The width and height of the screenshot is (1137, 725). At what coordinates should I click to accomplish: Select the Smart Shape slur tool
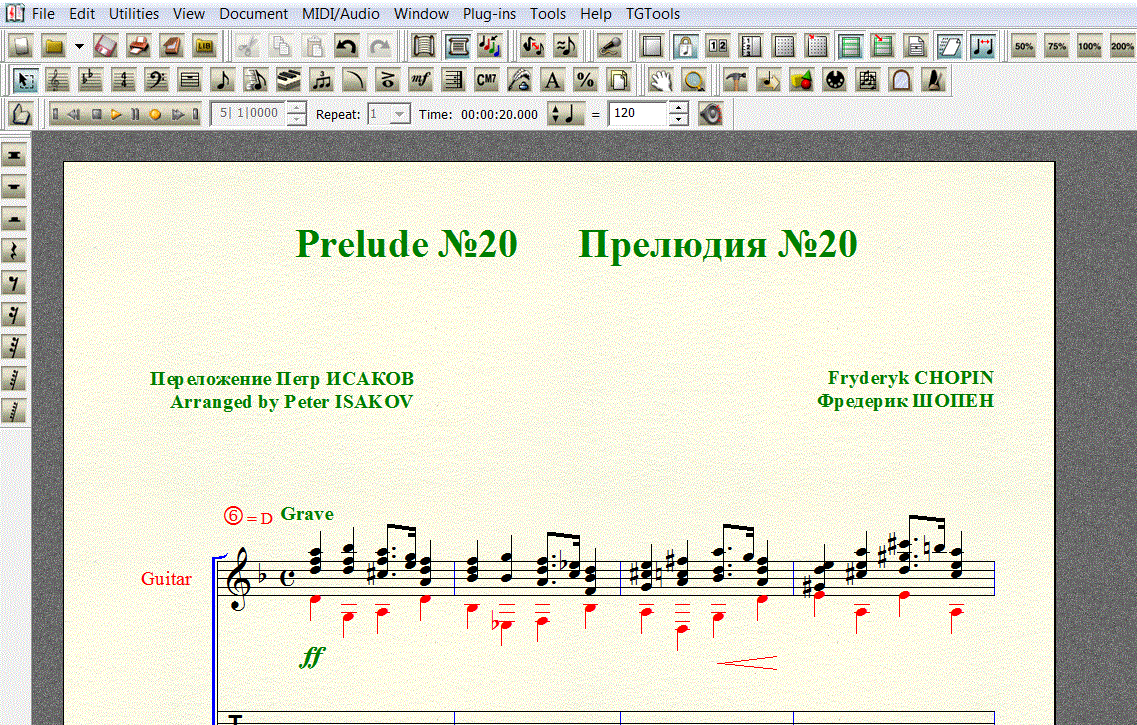355,80
